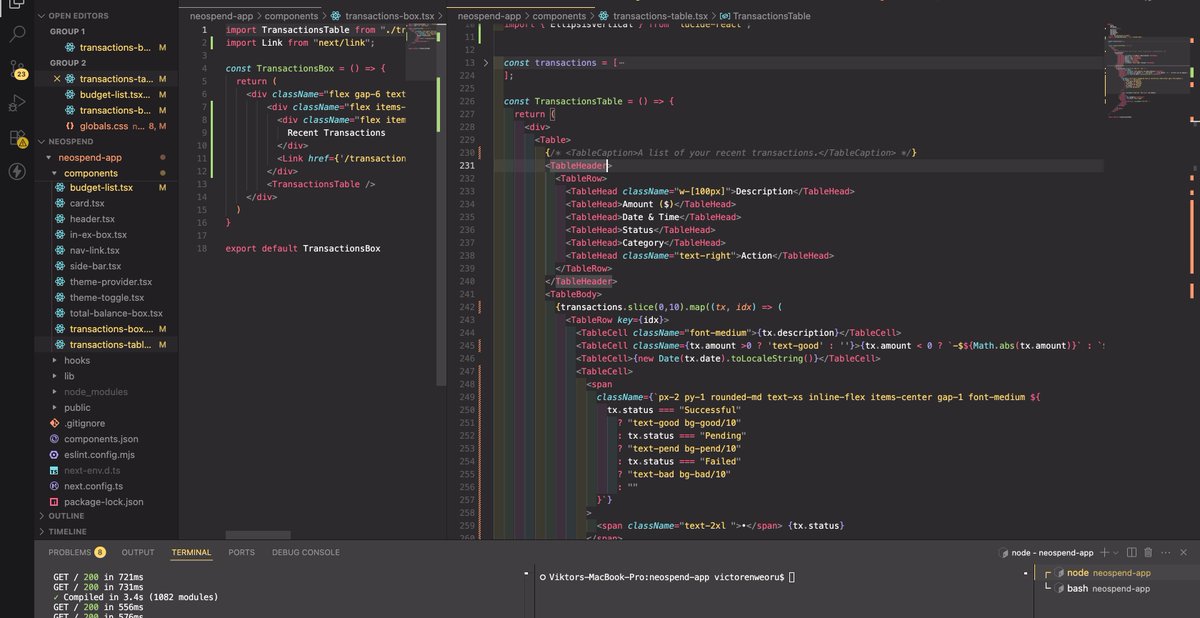The height and width of the screenshot is (618, 1200).
Task: Open Source Control view with 23 badge
Action: tap(17, 69)
